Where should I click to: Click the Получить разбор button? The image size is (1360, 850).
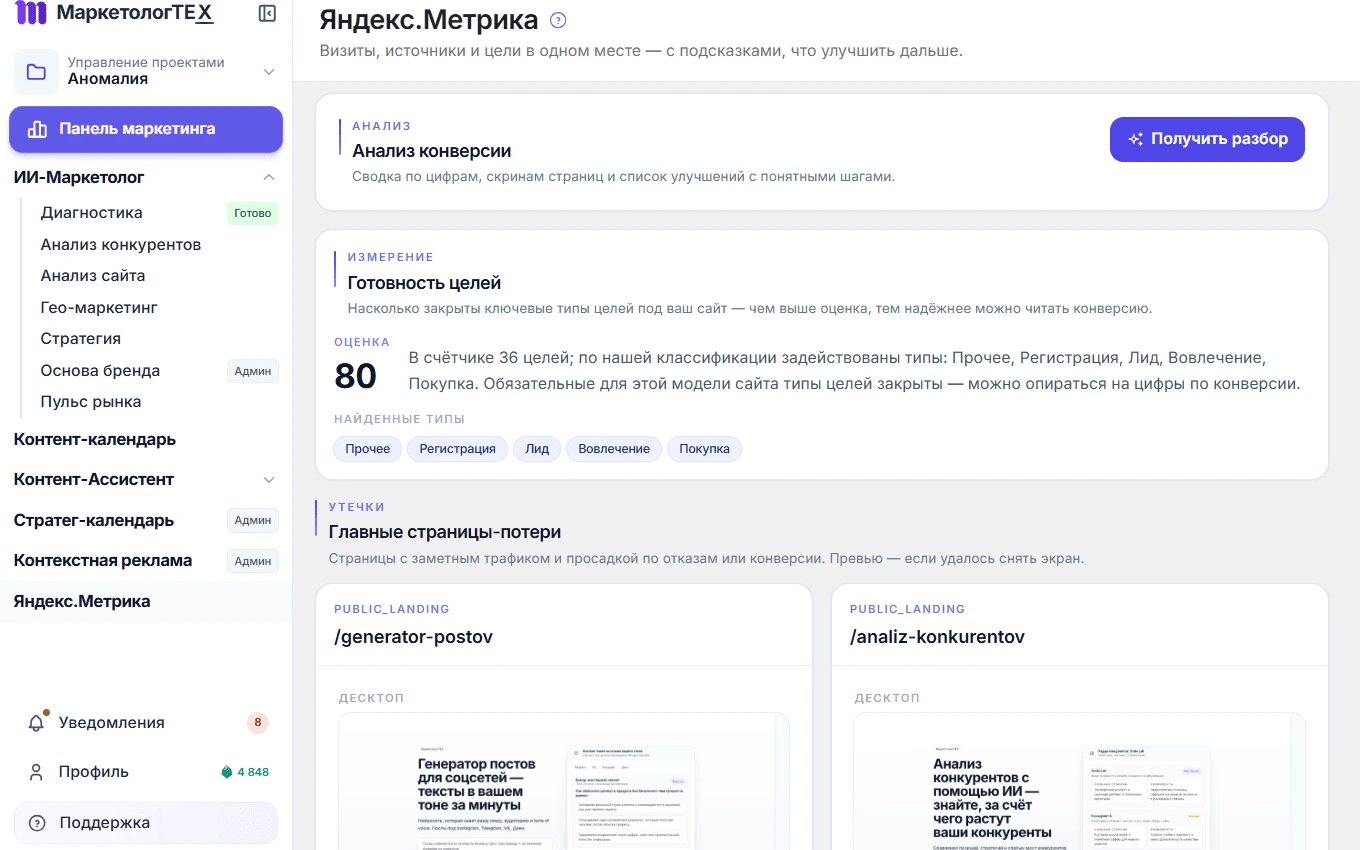pos(1207,139)
